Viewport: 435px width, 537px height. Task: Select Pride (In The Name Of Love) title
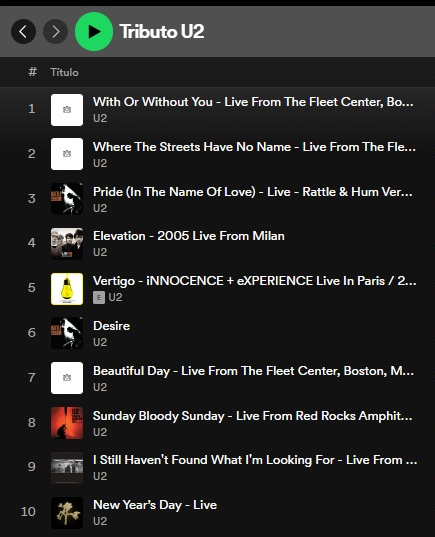253,192
